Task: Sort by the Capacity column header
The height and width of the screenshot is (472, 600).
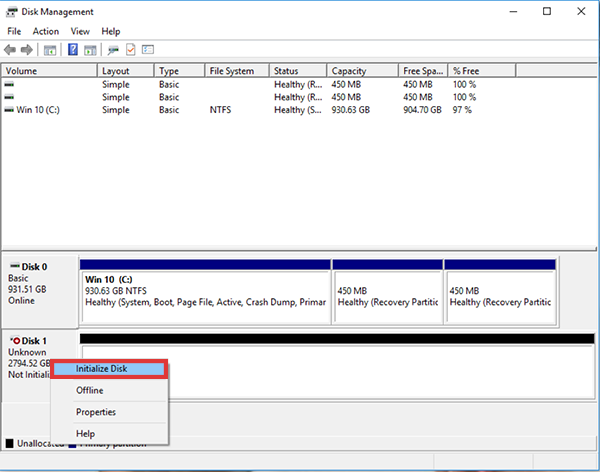Action: [362, 71]
